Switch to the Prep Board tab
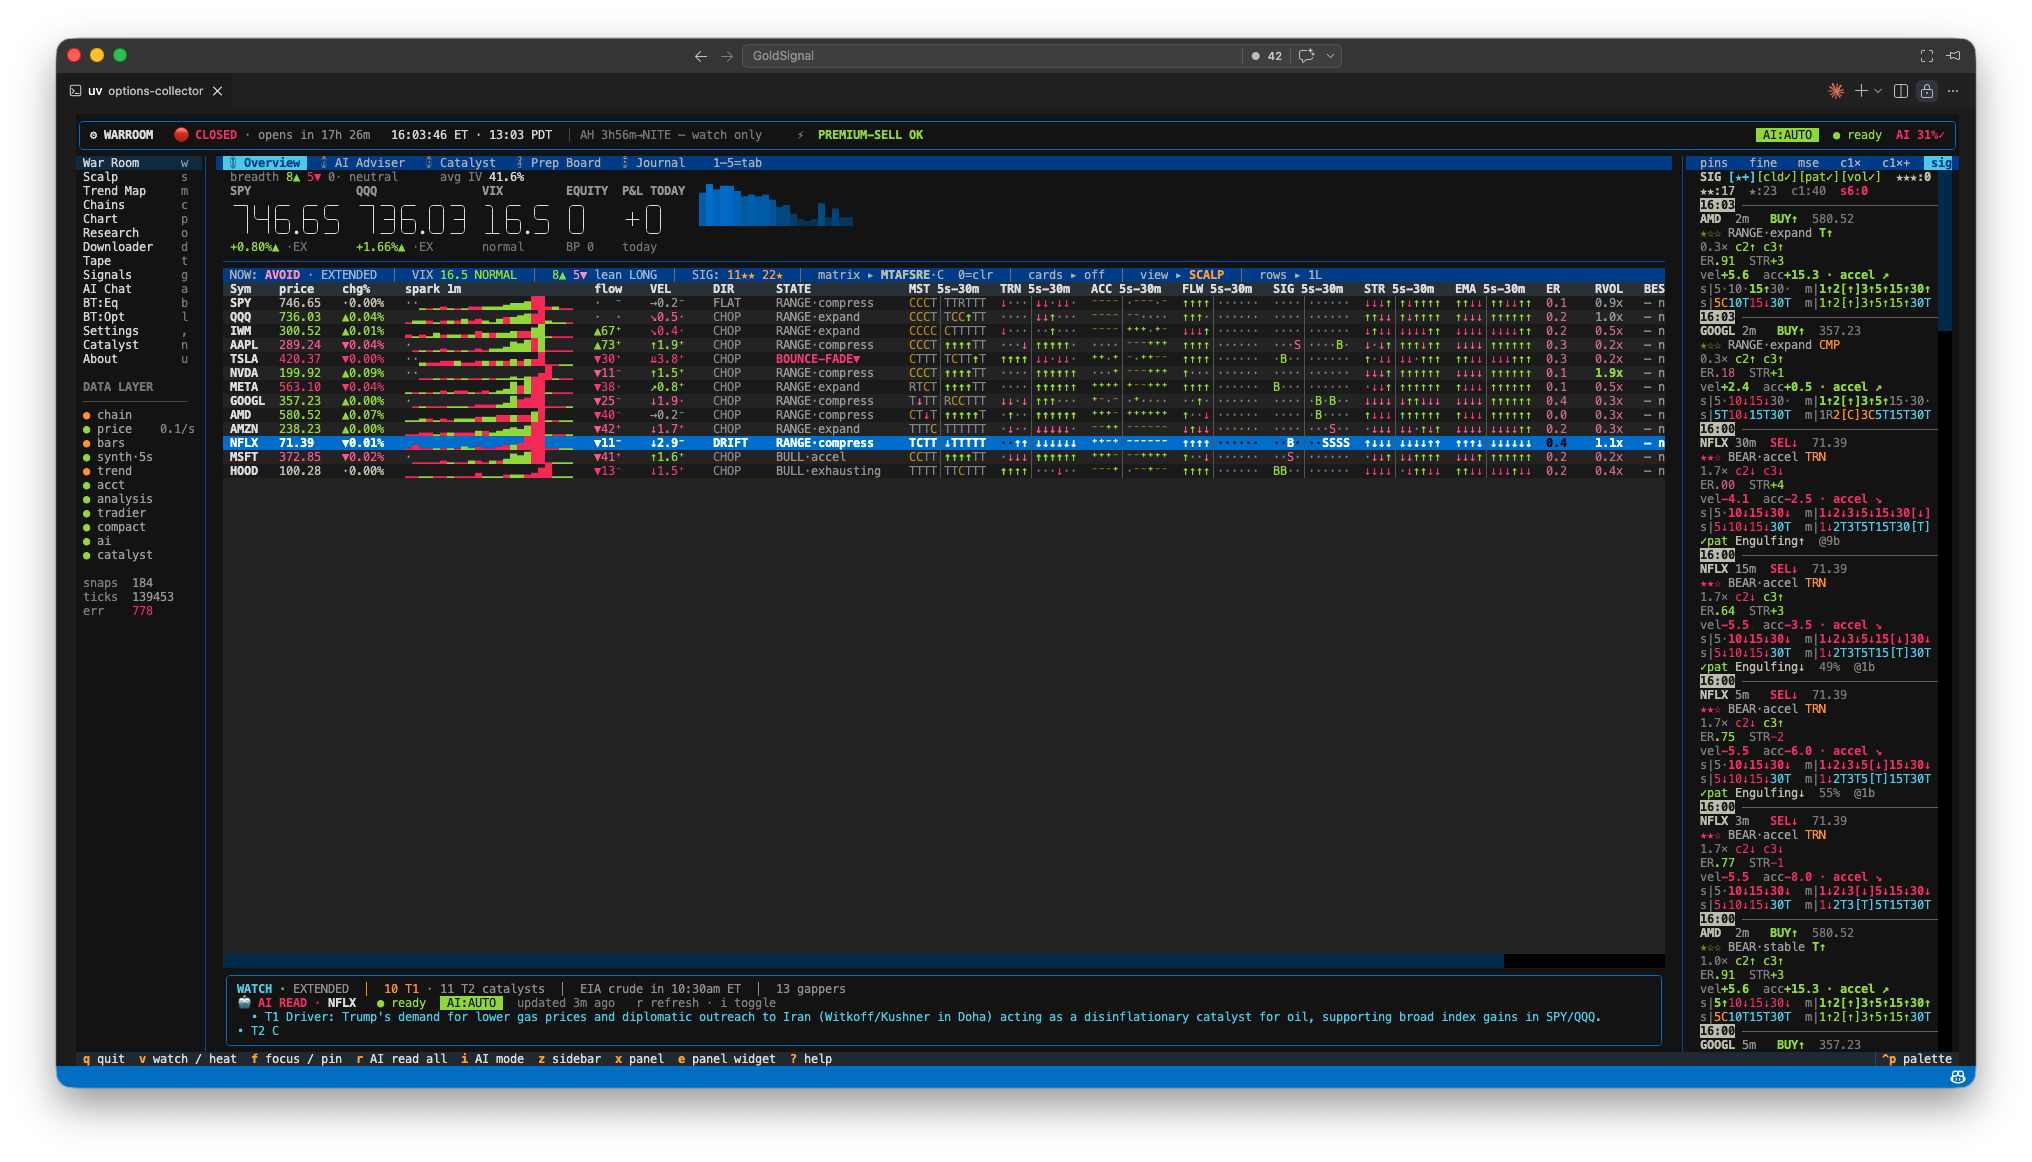Viewport: 2032px width, 1162px height. [559, 163]
